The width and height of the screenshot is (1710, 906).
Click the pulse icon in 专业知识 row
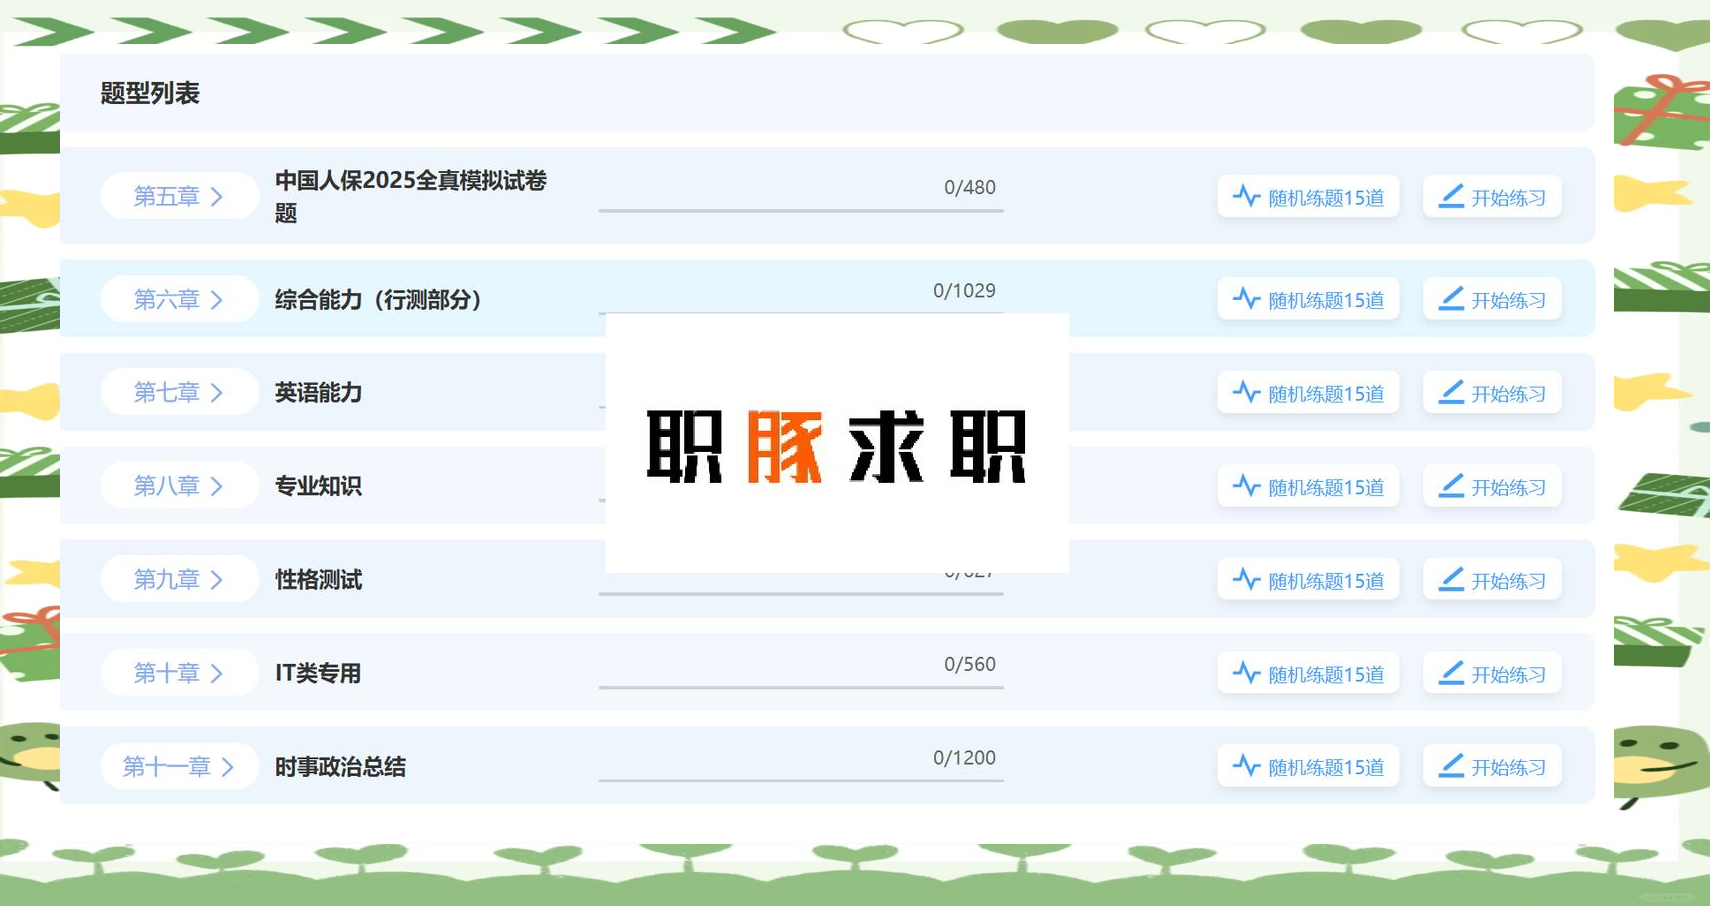pos(1246,486)
